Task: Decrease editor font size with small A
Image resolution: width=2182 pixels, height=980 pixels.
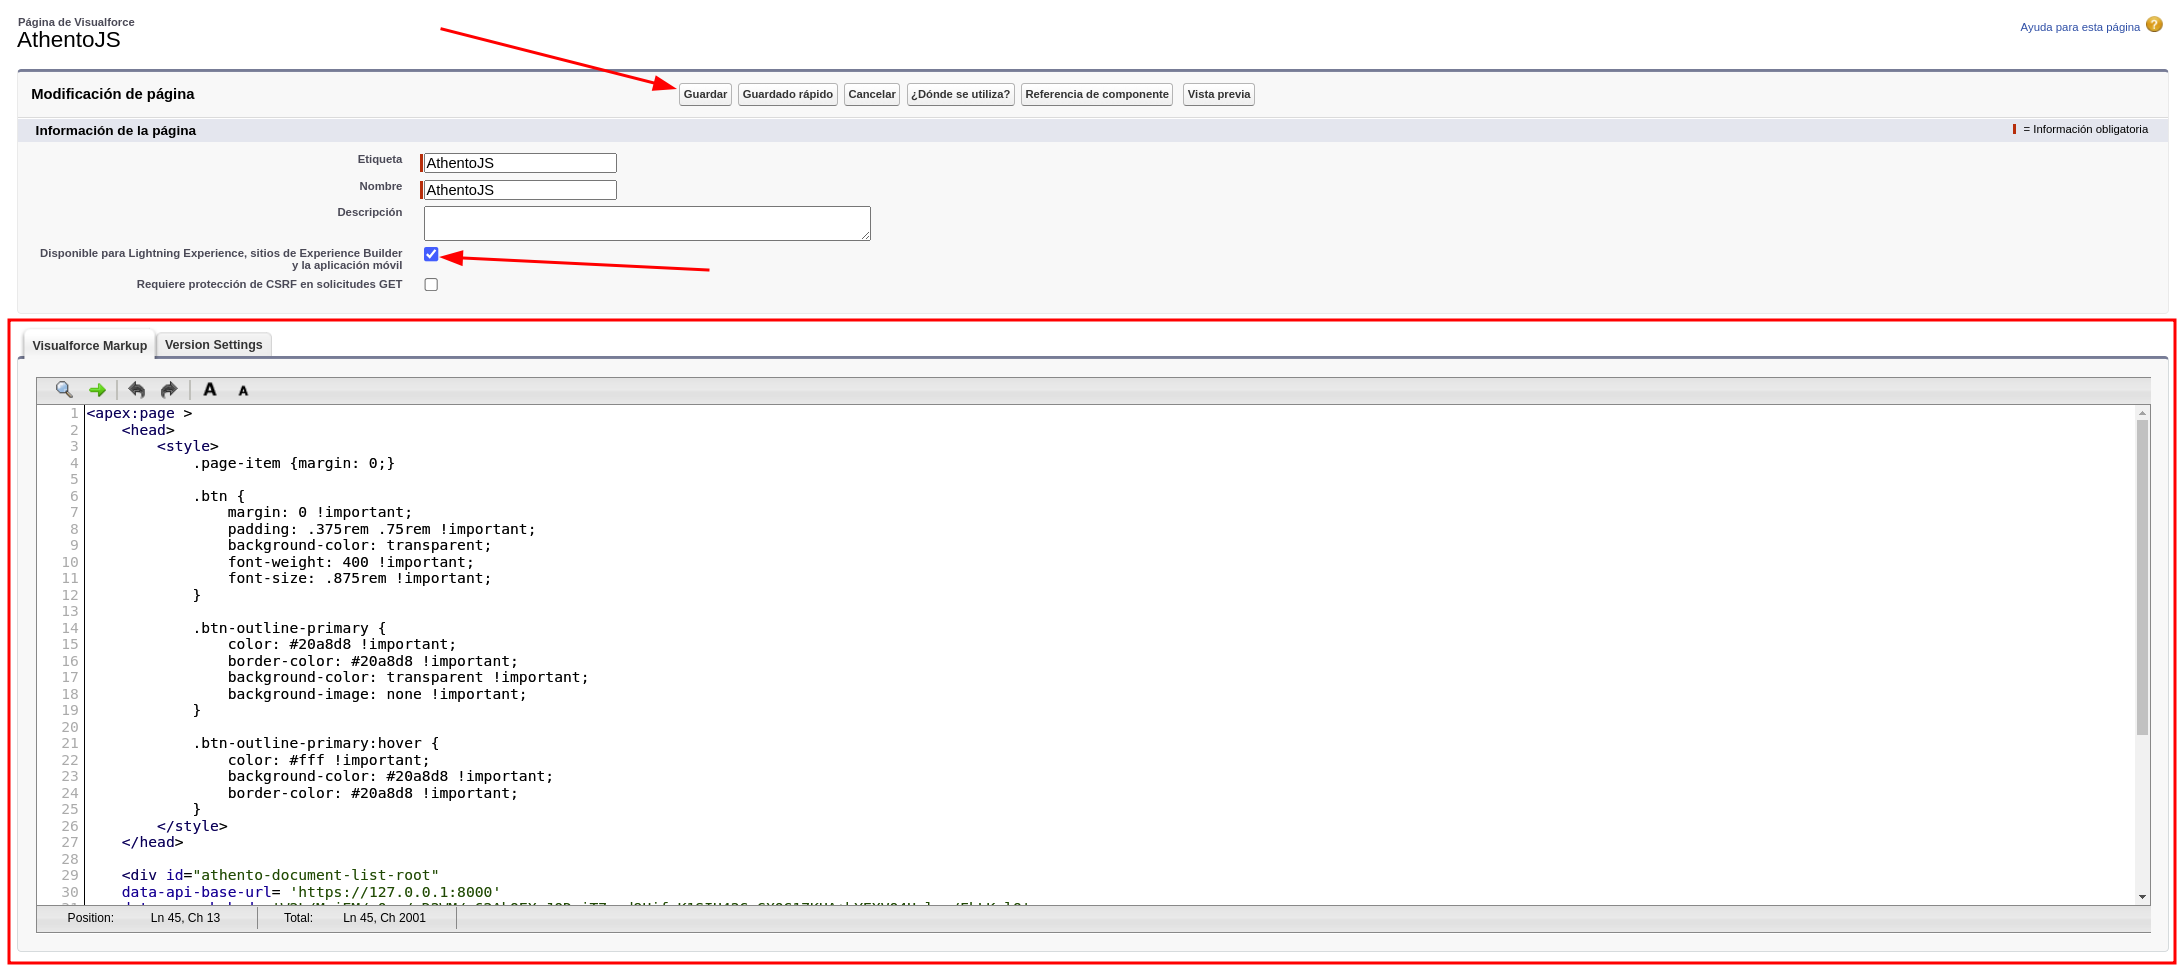Action: 243,391
